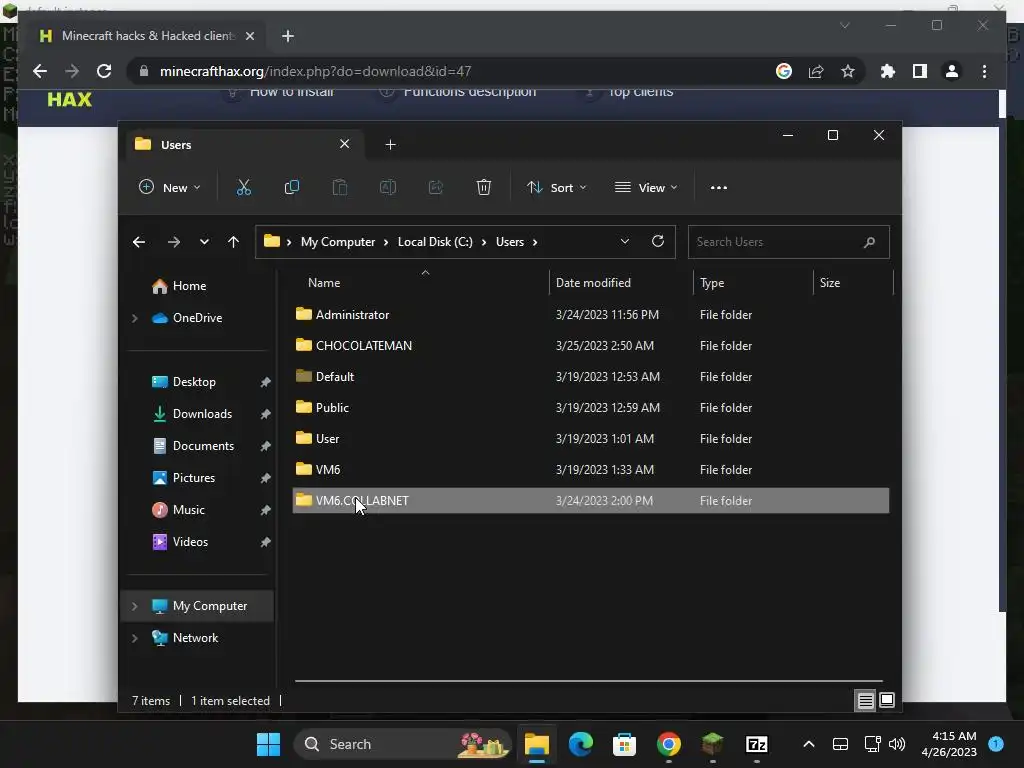Show hidden system tray icons
The width and height of the screenshot is (1024, 768).
tap(808, 744)
